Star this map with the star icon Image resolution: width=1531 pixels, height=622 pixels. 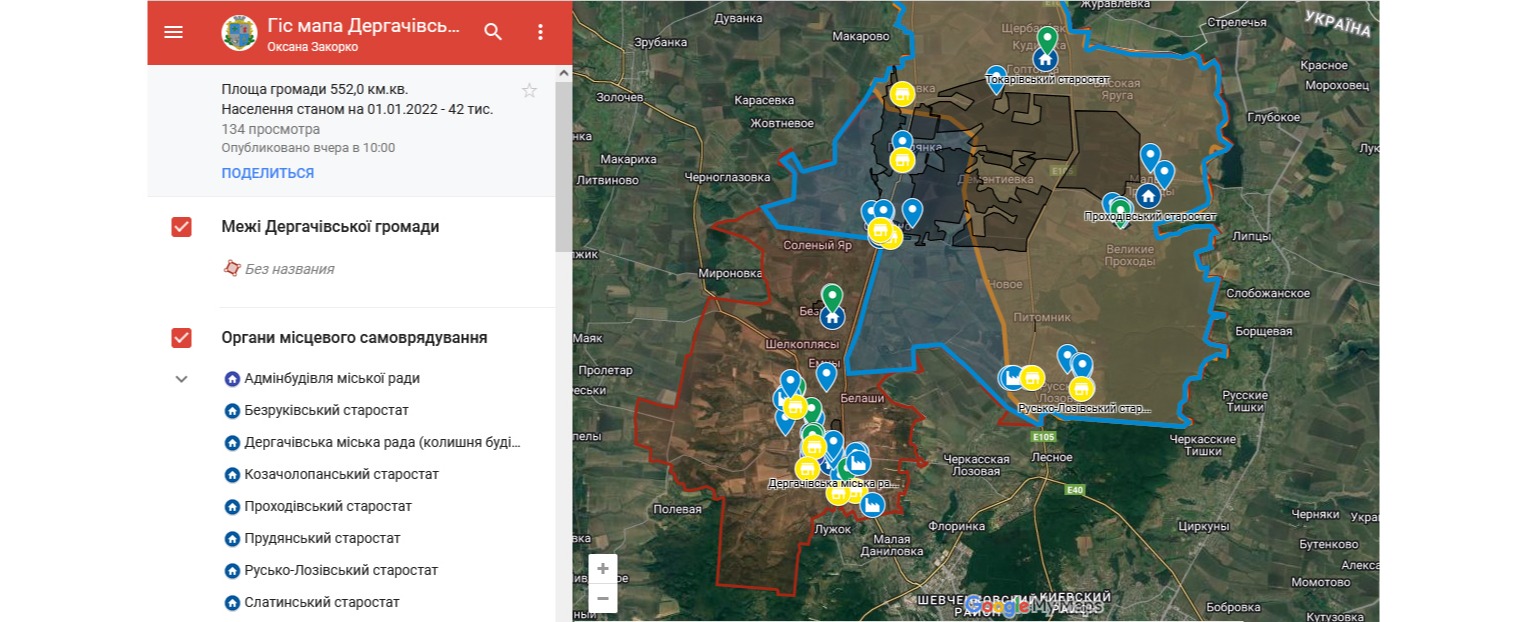coord(529,91)
